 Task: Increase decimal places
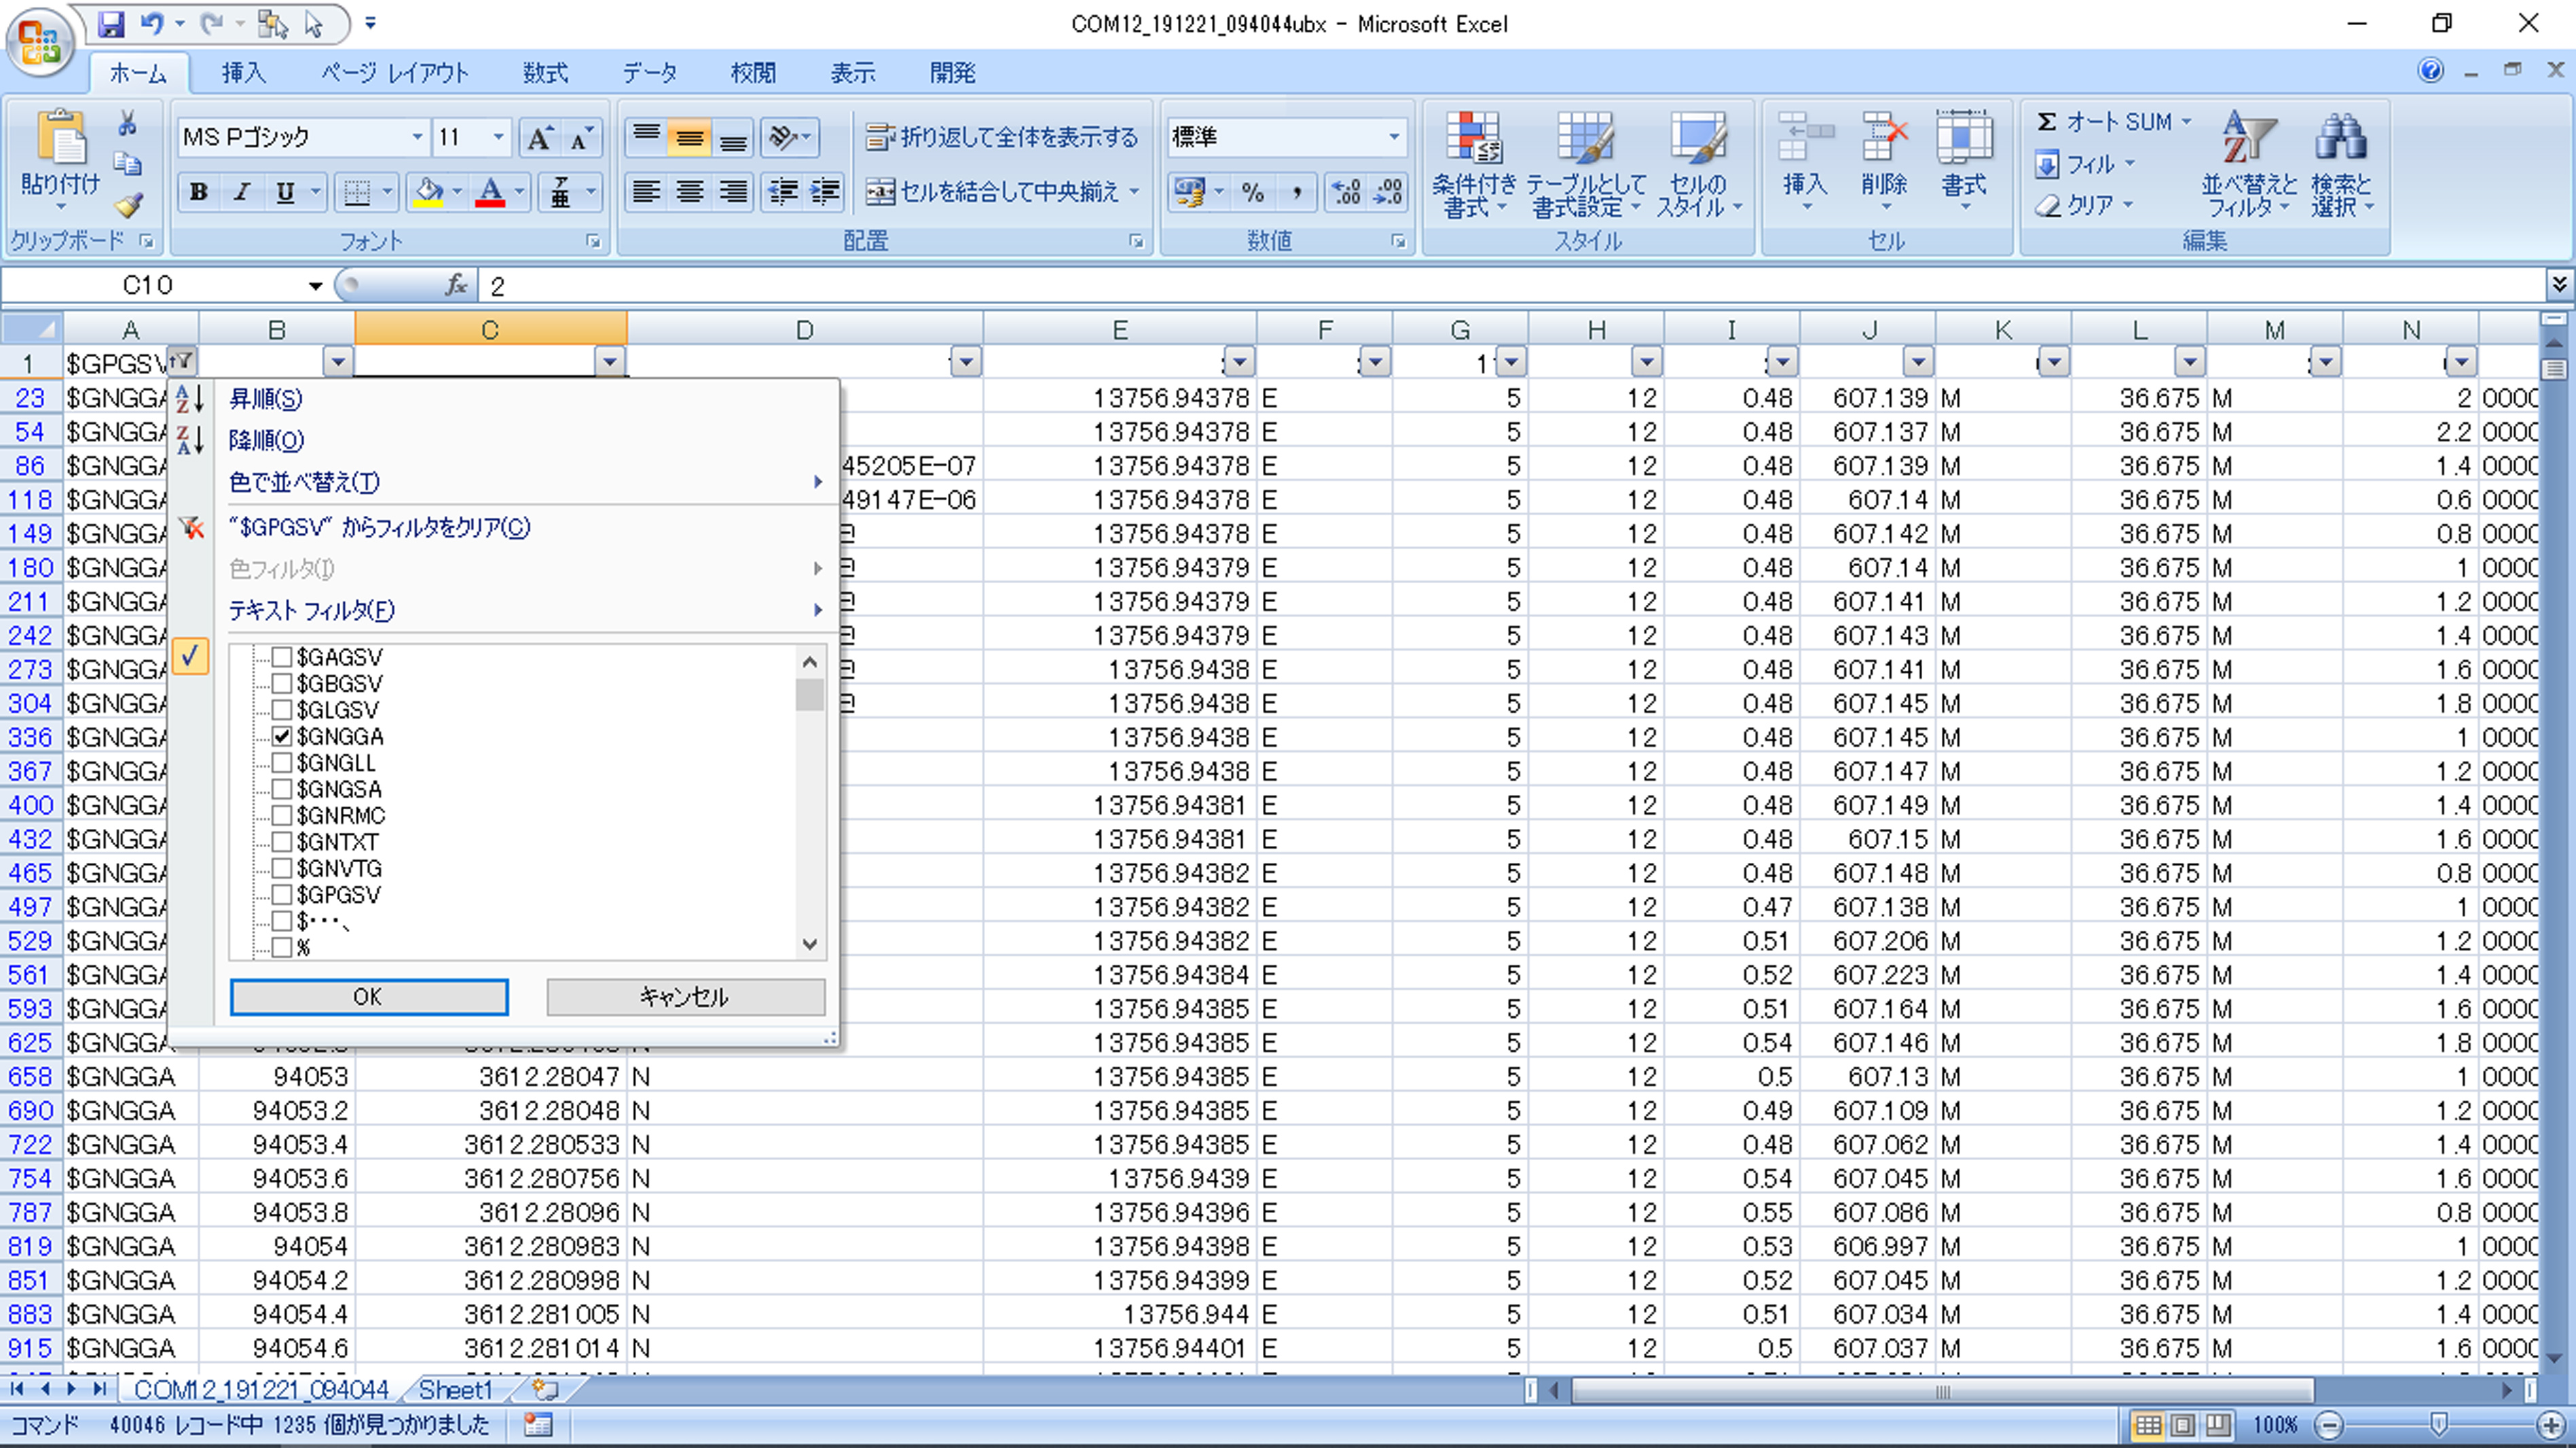[x=1346, y=192]
